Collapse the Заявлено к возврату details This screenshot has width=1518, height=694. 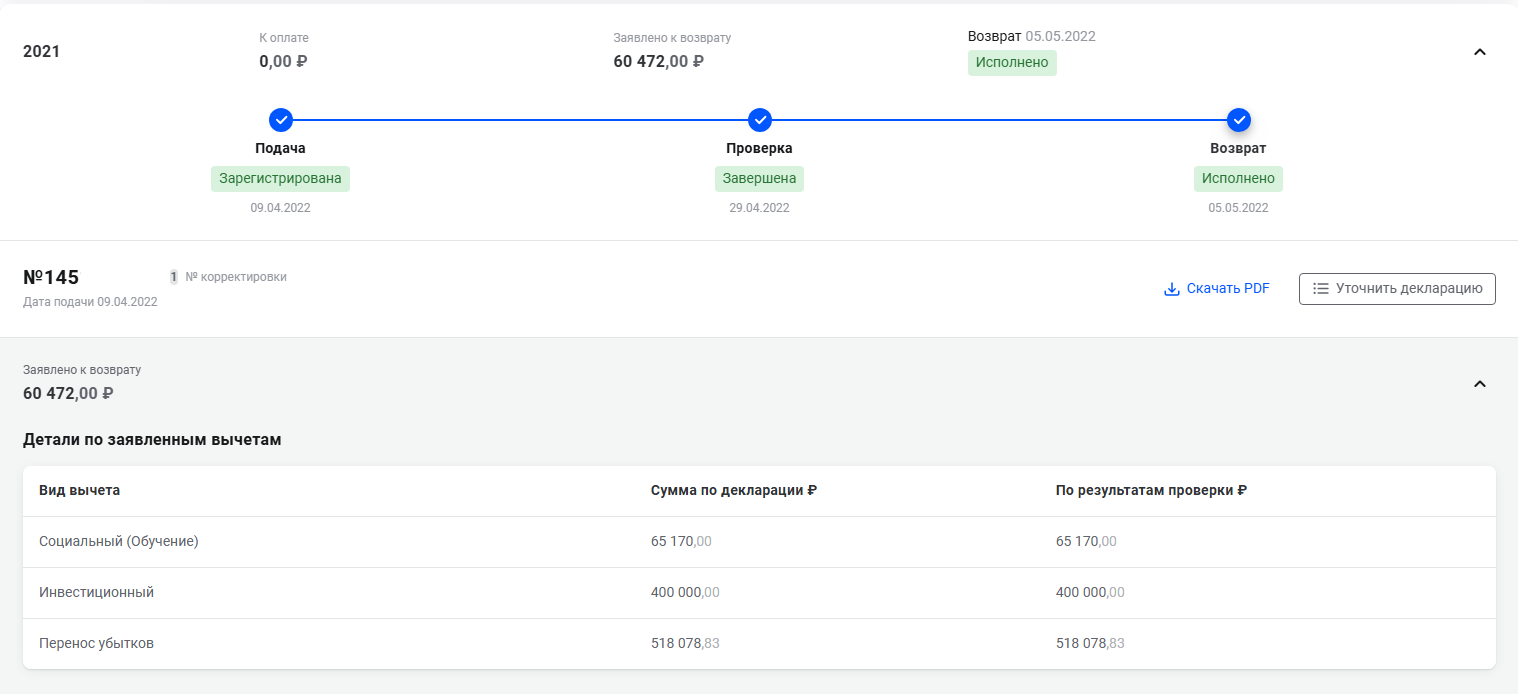(x=1480, y=383)
